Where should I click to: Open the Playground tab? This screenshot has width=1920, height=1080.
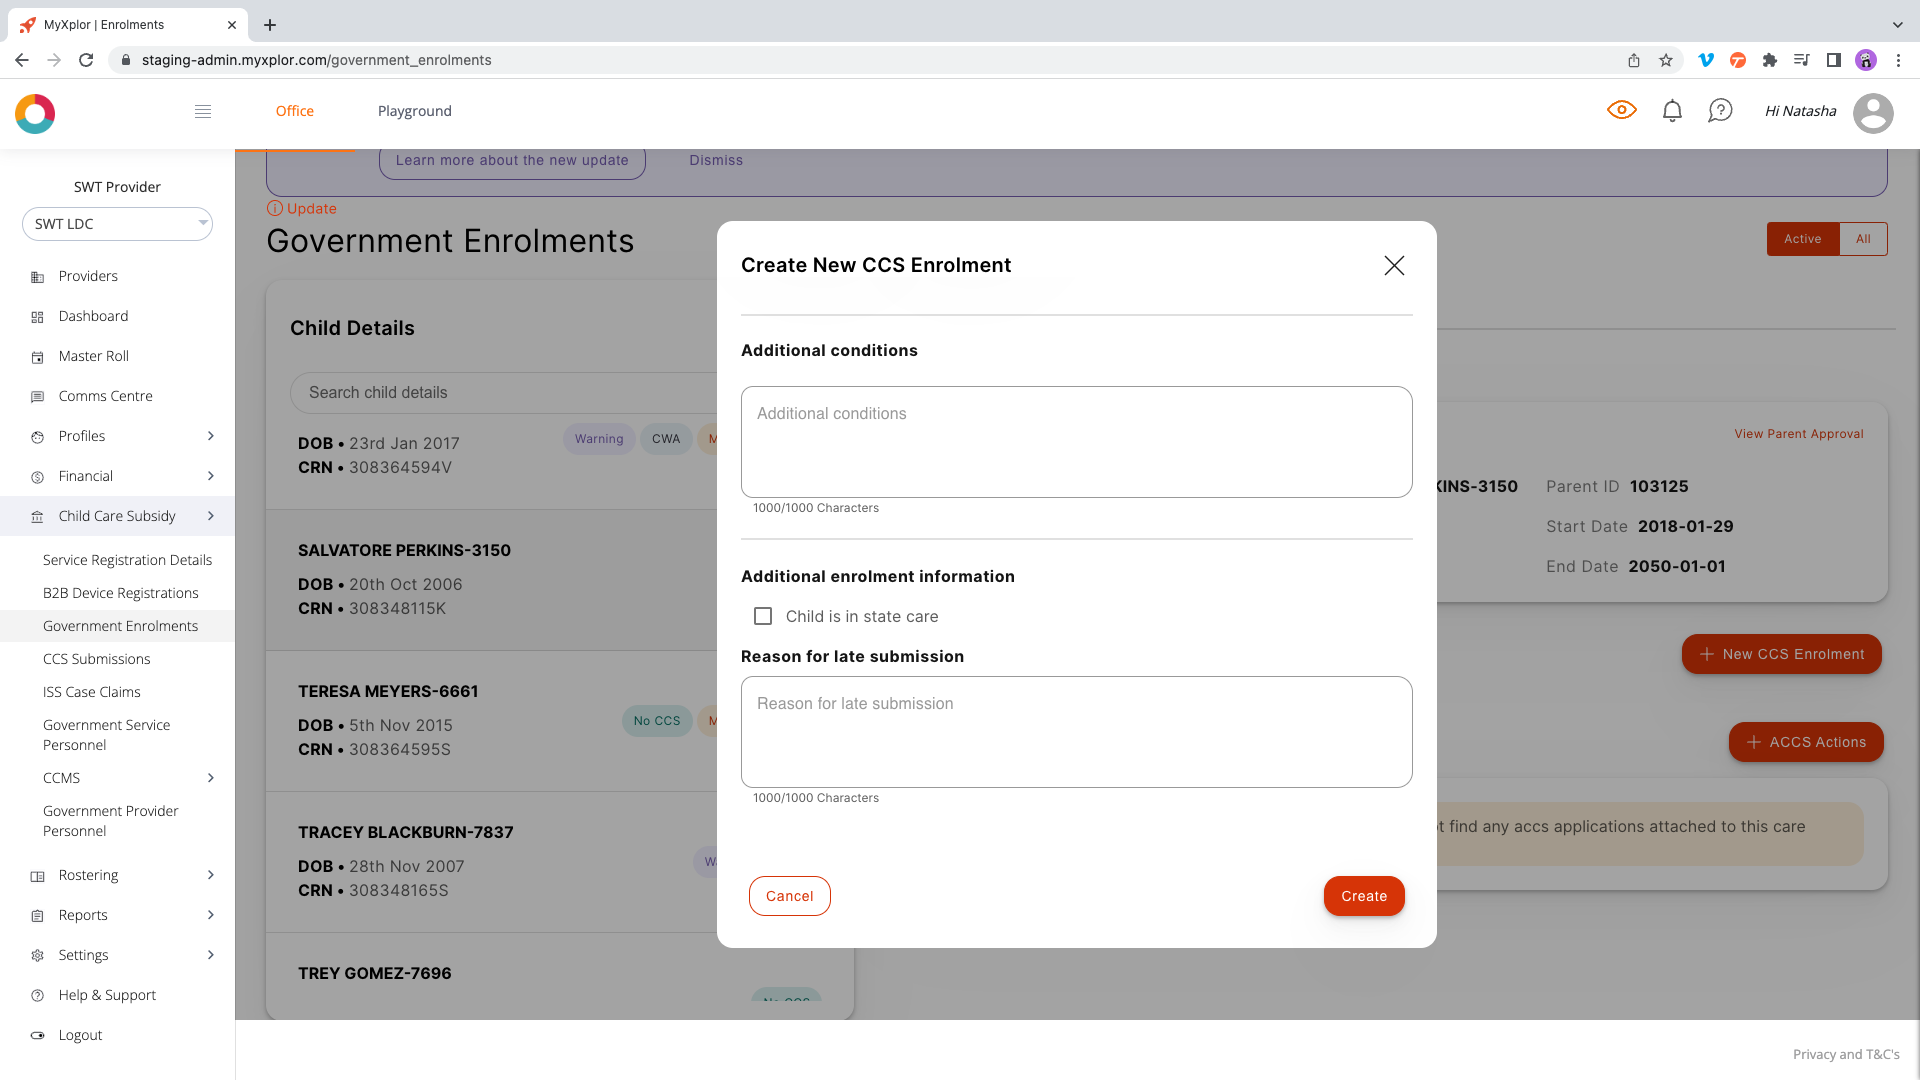(414, 111)
